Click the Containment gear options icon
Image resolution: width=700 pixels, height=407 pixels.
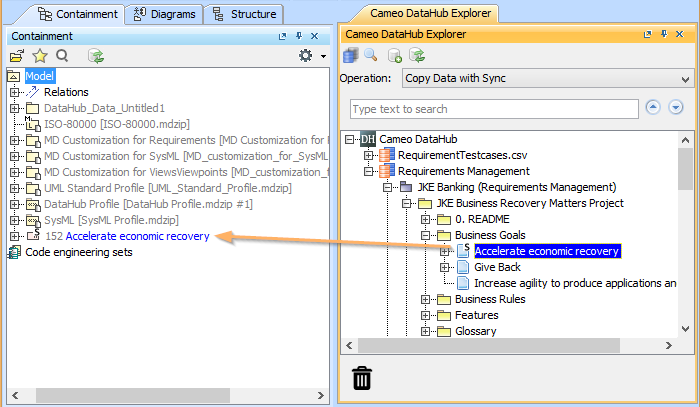point(305,56)
